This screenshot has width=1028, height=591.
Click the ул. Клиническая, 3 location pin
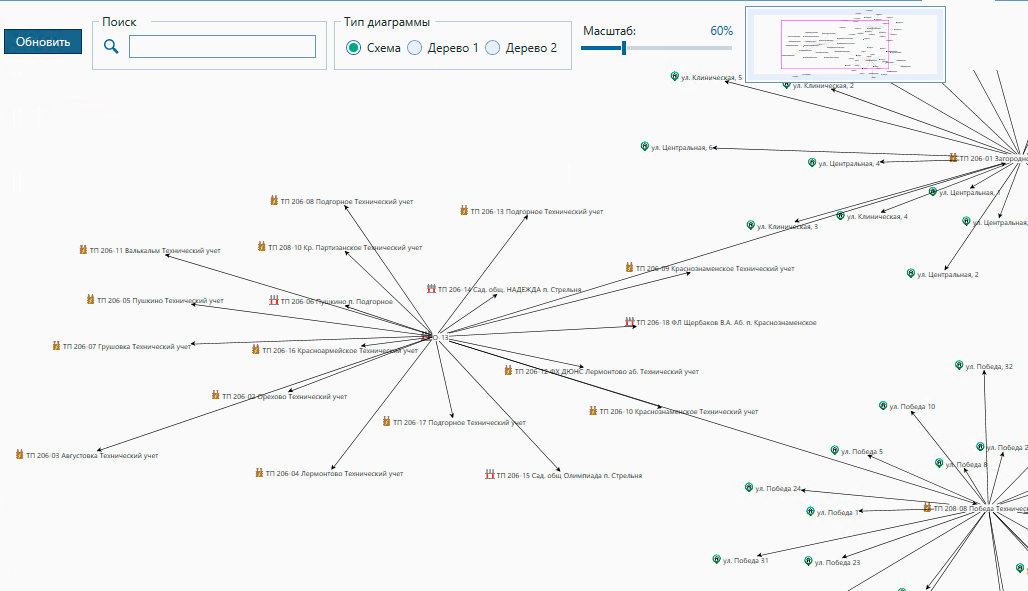751,226
